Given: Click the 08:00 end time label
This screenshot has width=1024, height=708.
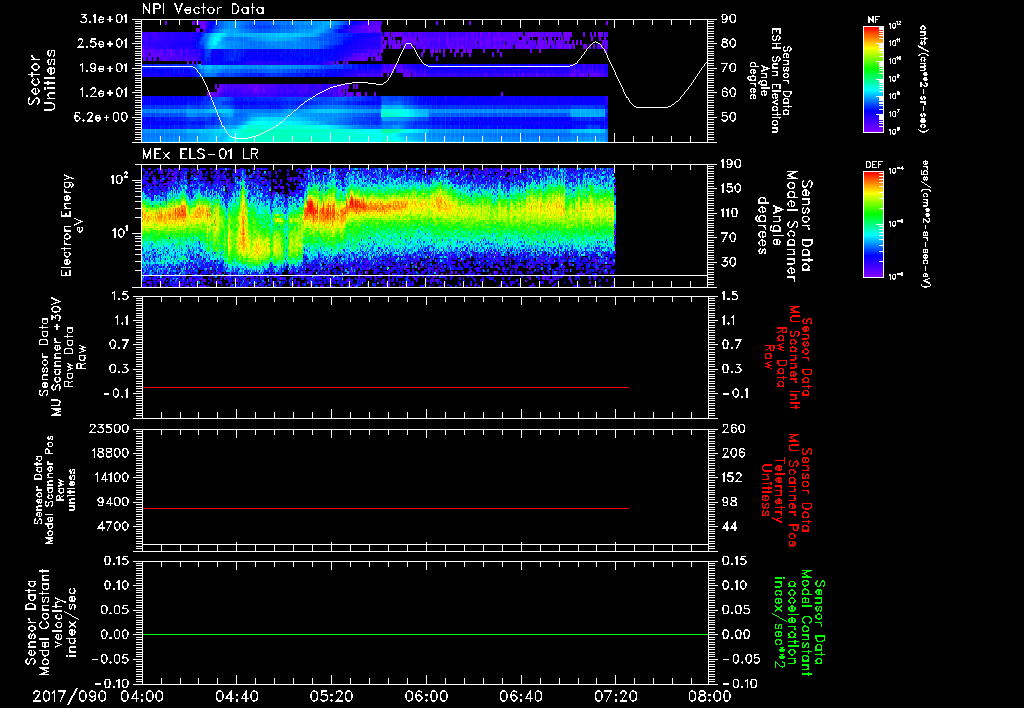Looking at the screenshot, I should [x=709, y=696].
